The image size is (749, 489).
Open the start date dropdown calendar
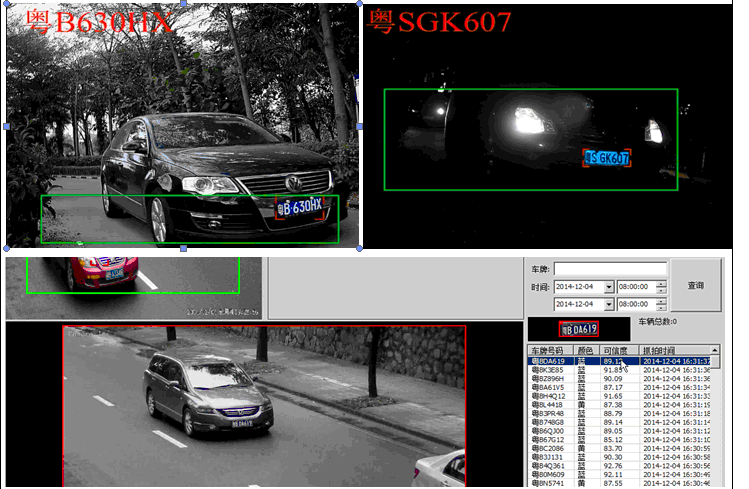pos(609,287)
